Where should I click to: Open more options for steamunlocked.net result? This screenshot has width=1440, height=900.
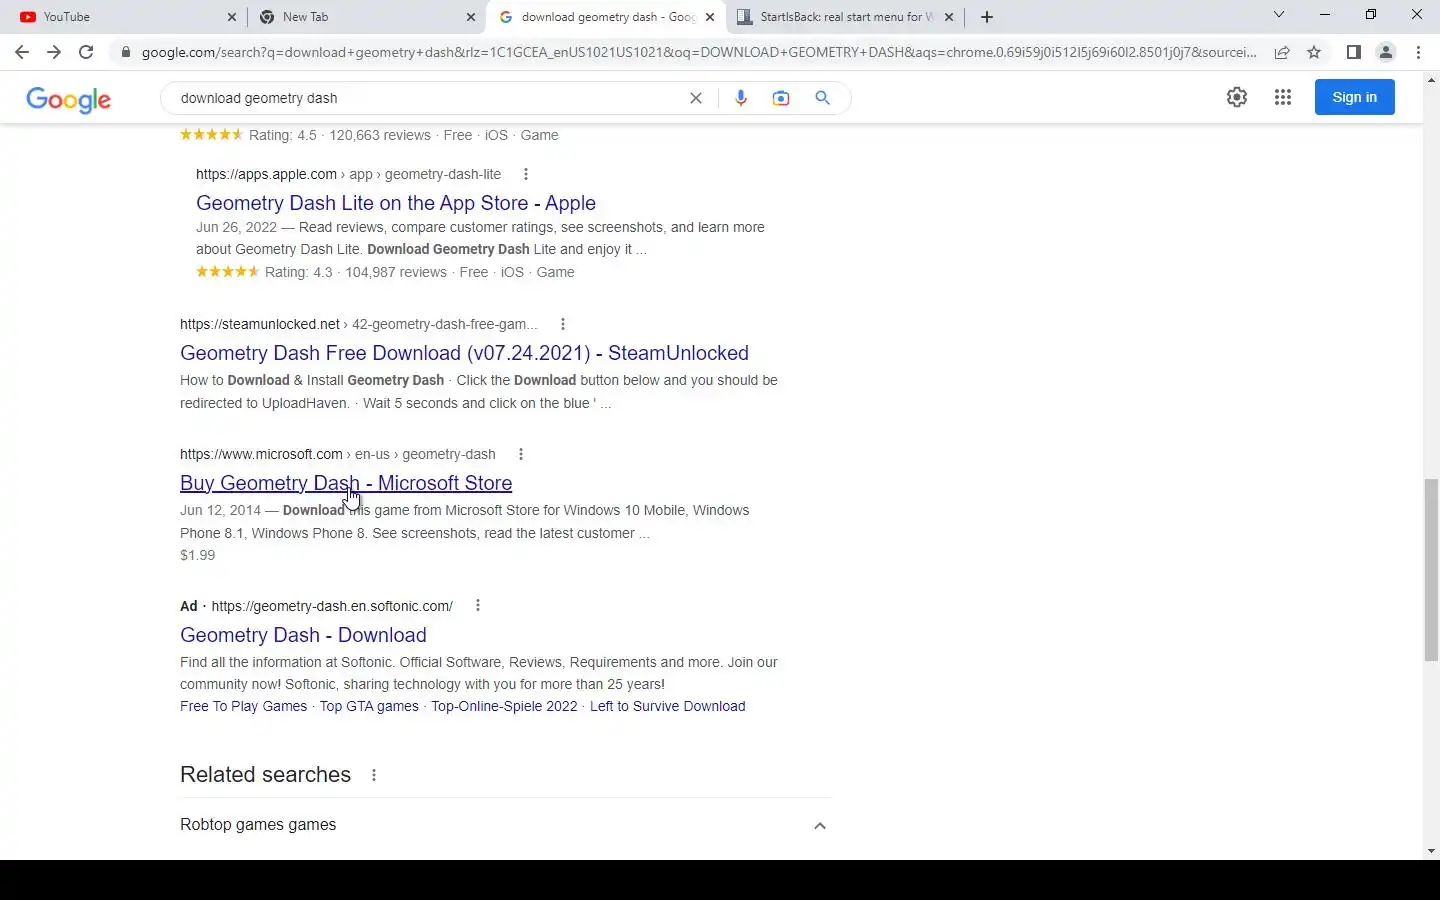tap(563, 324)
